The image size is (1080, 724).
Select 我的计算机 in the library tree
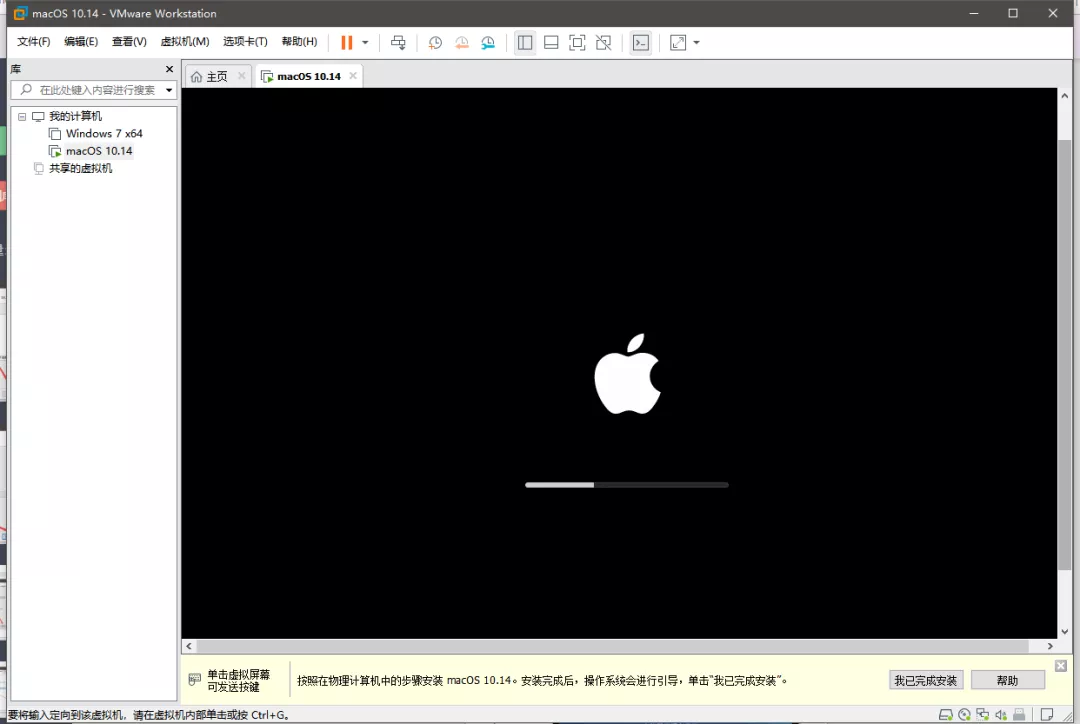pos(75,116)
